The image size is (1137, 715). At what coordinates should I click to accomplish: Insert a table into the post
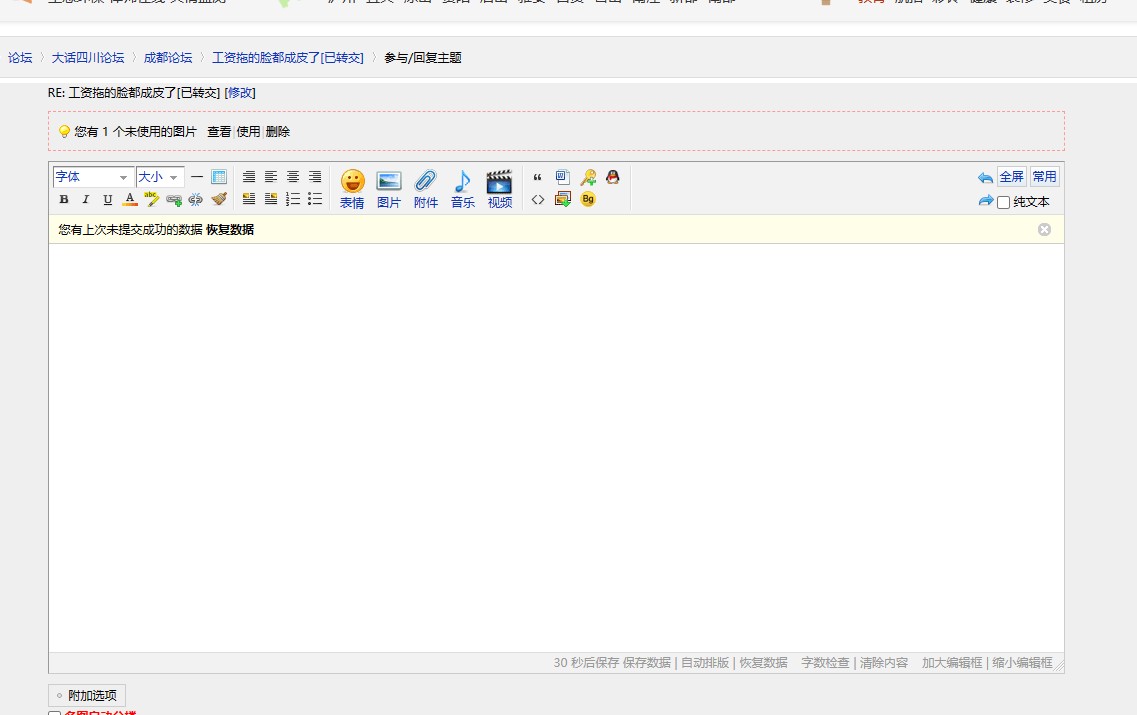218,177
